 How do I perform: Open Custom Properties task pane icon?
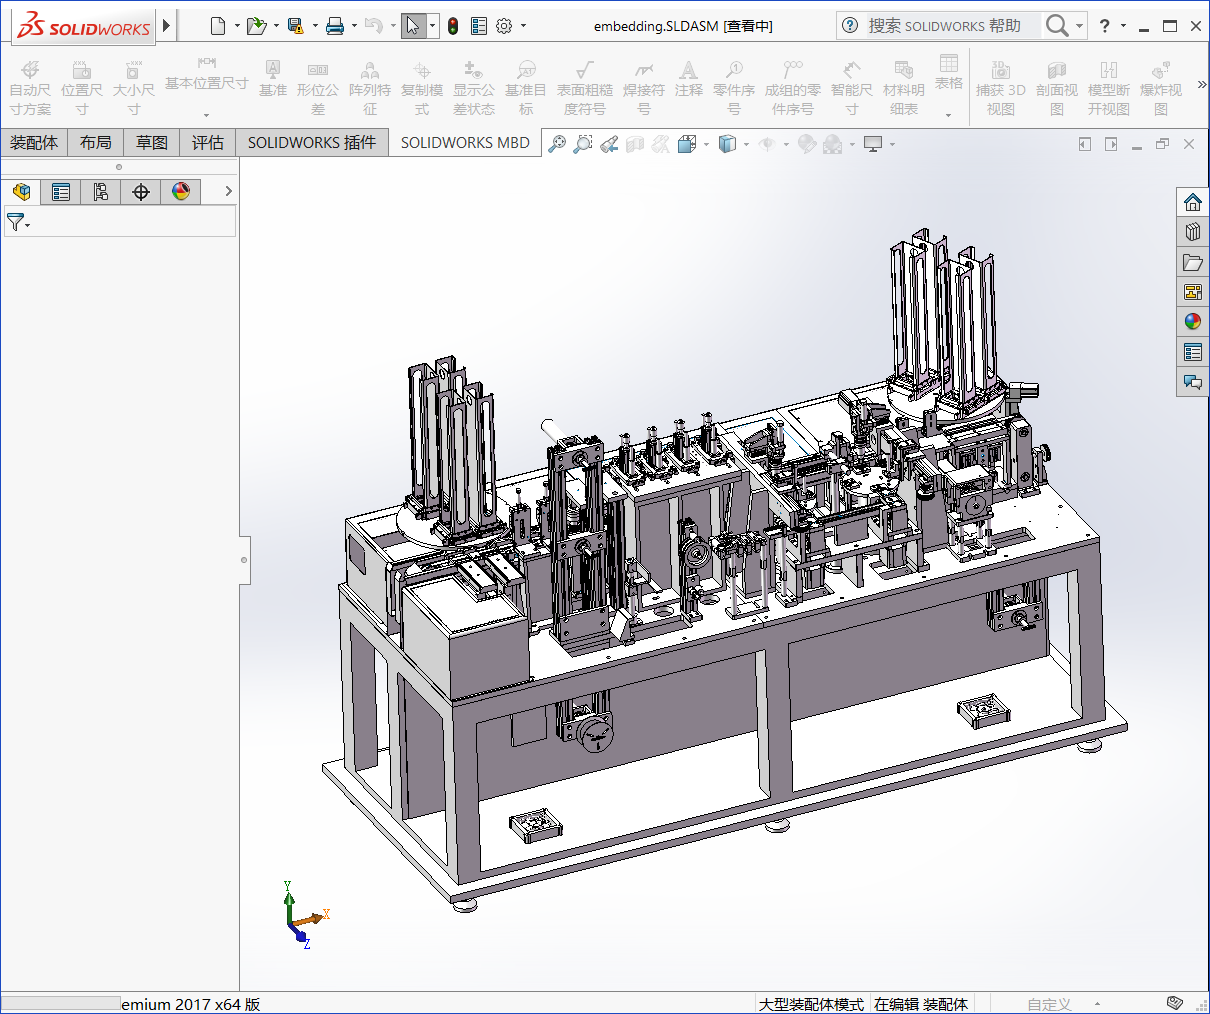coord(1192,352)
